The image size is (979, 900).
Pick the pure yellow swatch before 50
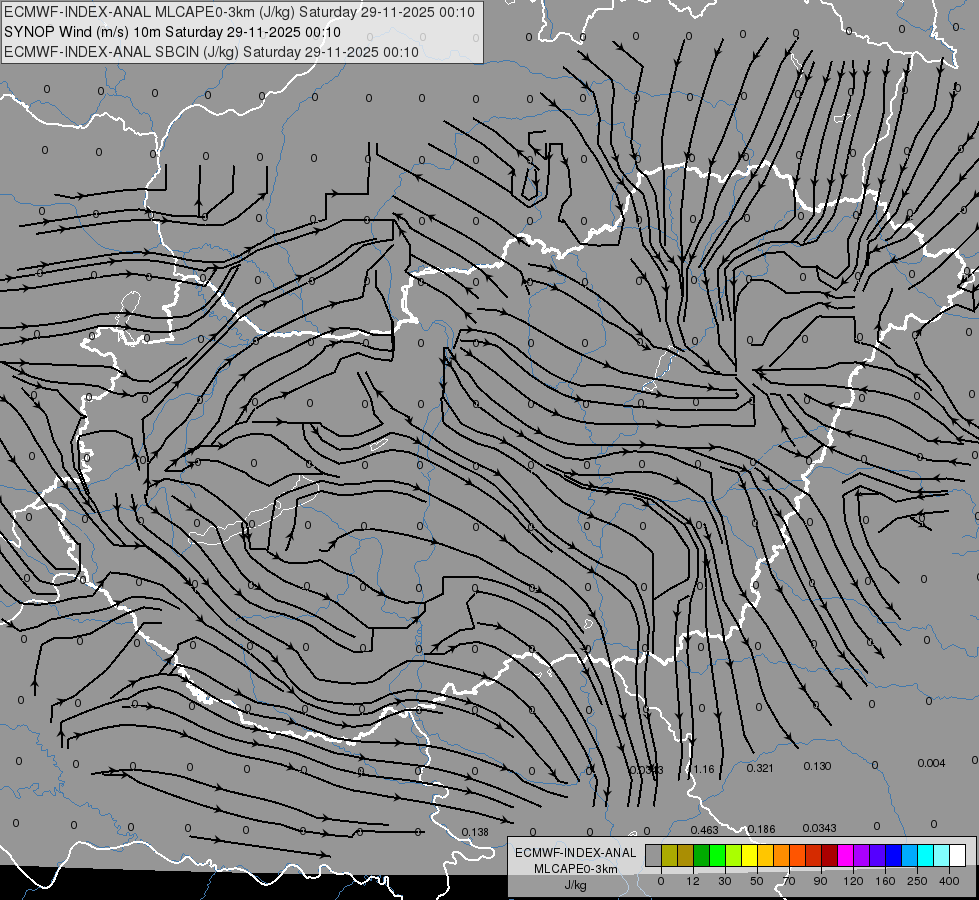tap(749, 855)
